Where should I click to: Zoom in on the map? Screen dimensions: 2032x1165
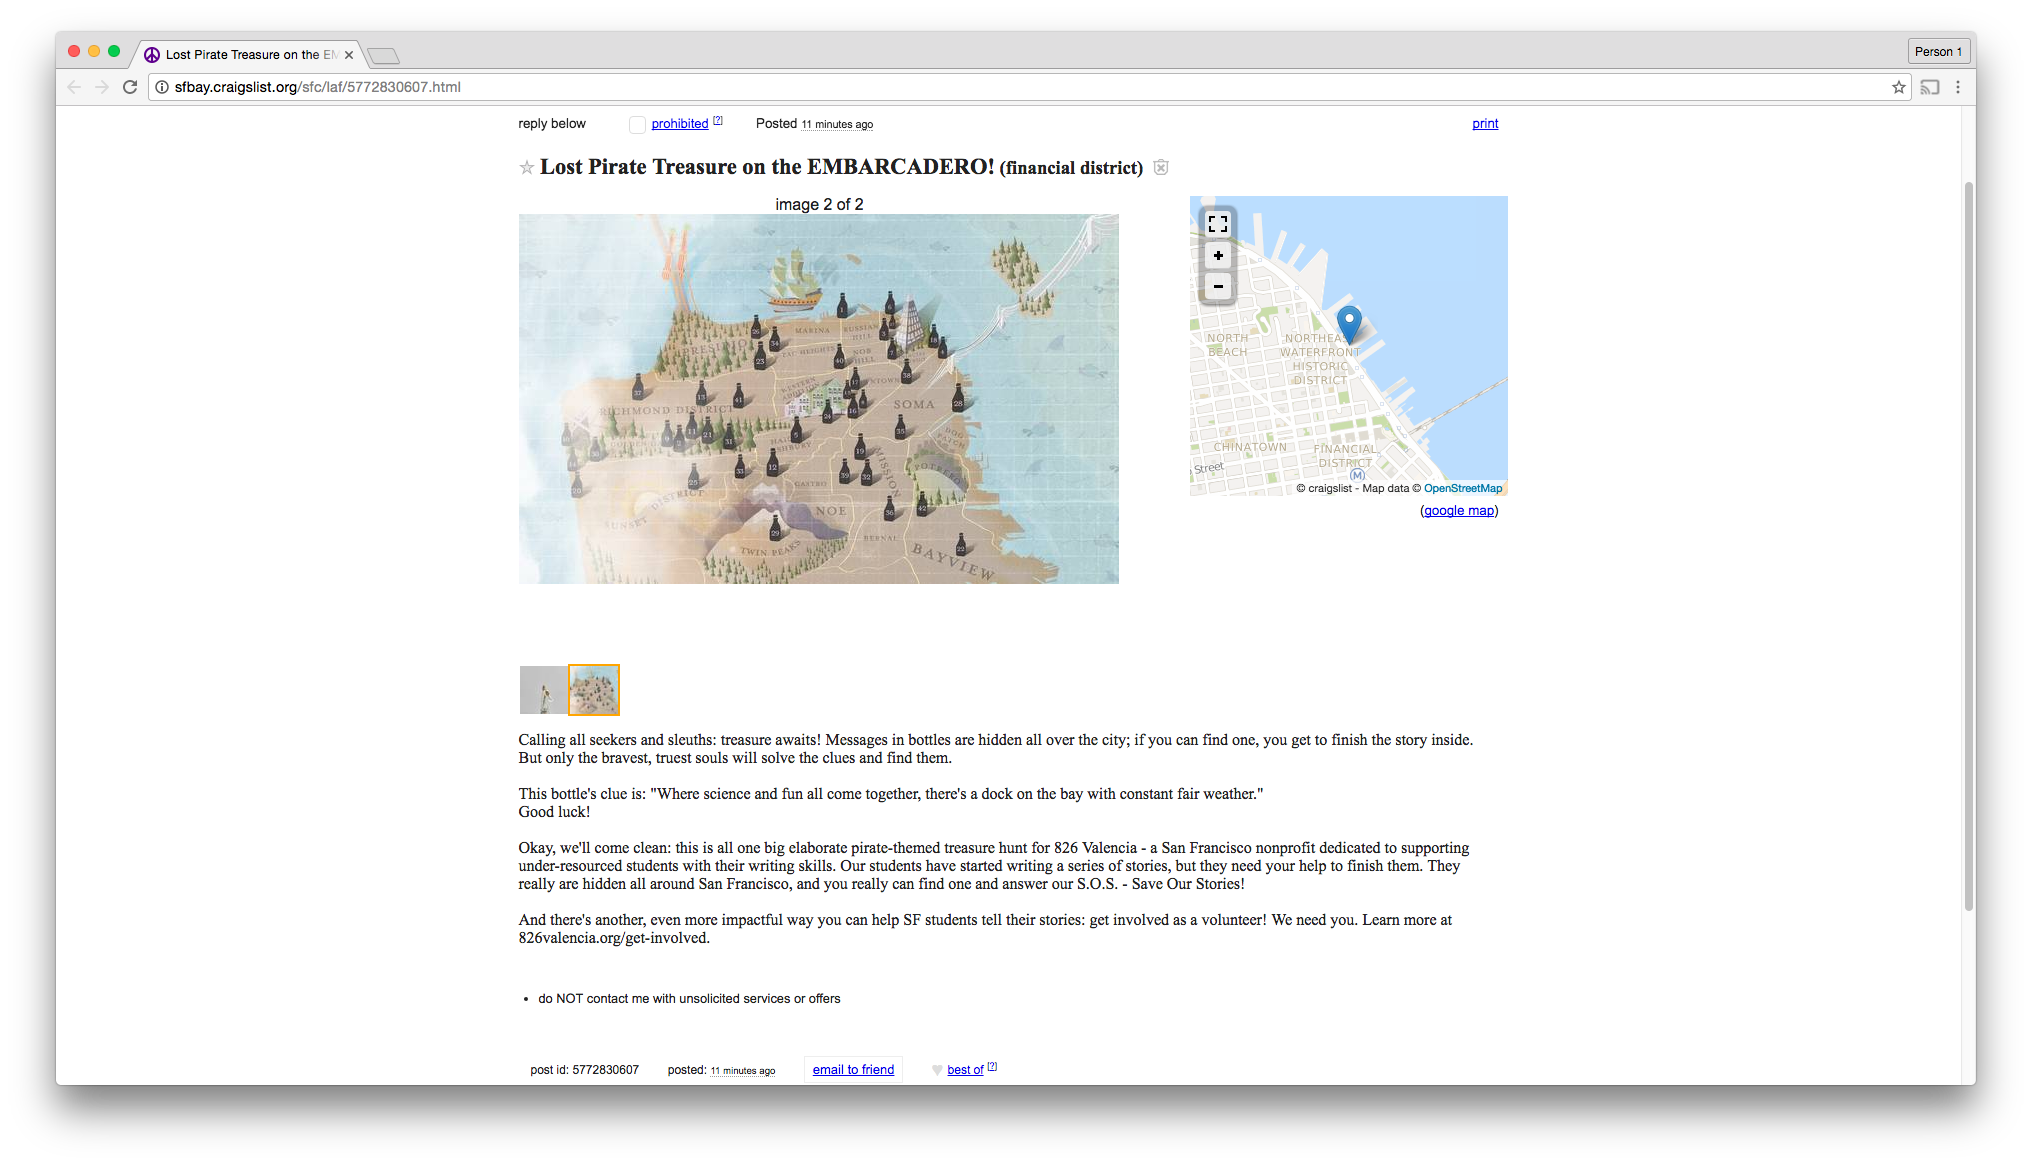(1218, 256)
